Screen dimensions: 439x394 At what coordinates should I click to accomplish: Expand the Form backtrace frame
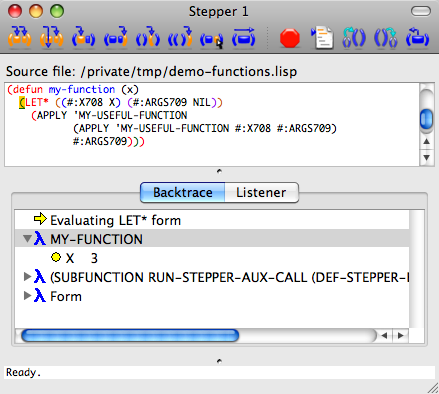(x=28, y=295)
